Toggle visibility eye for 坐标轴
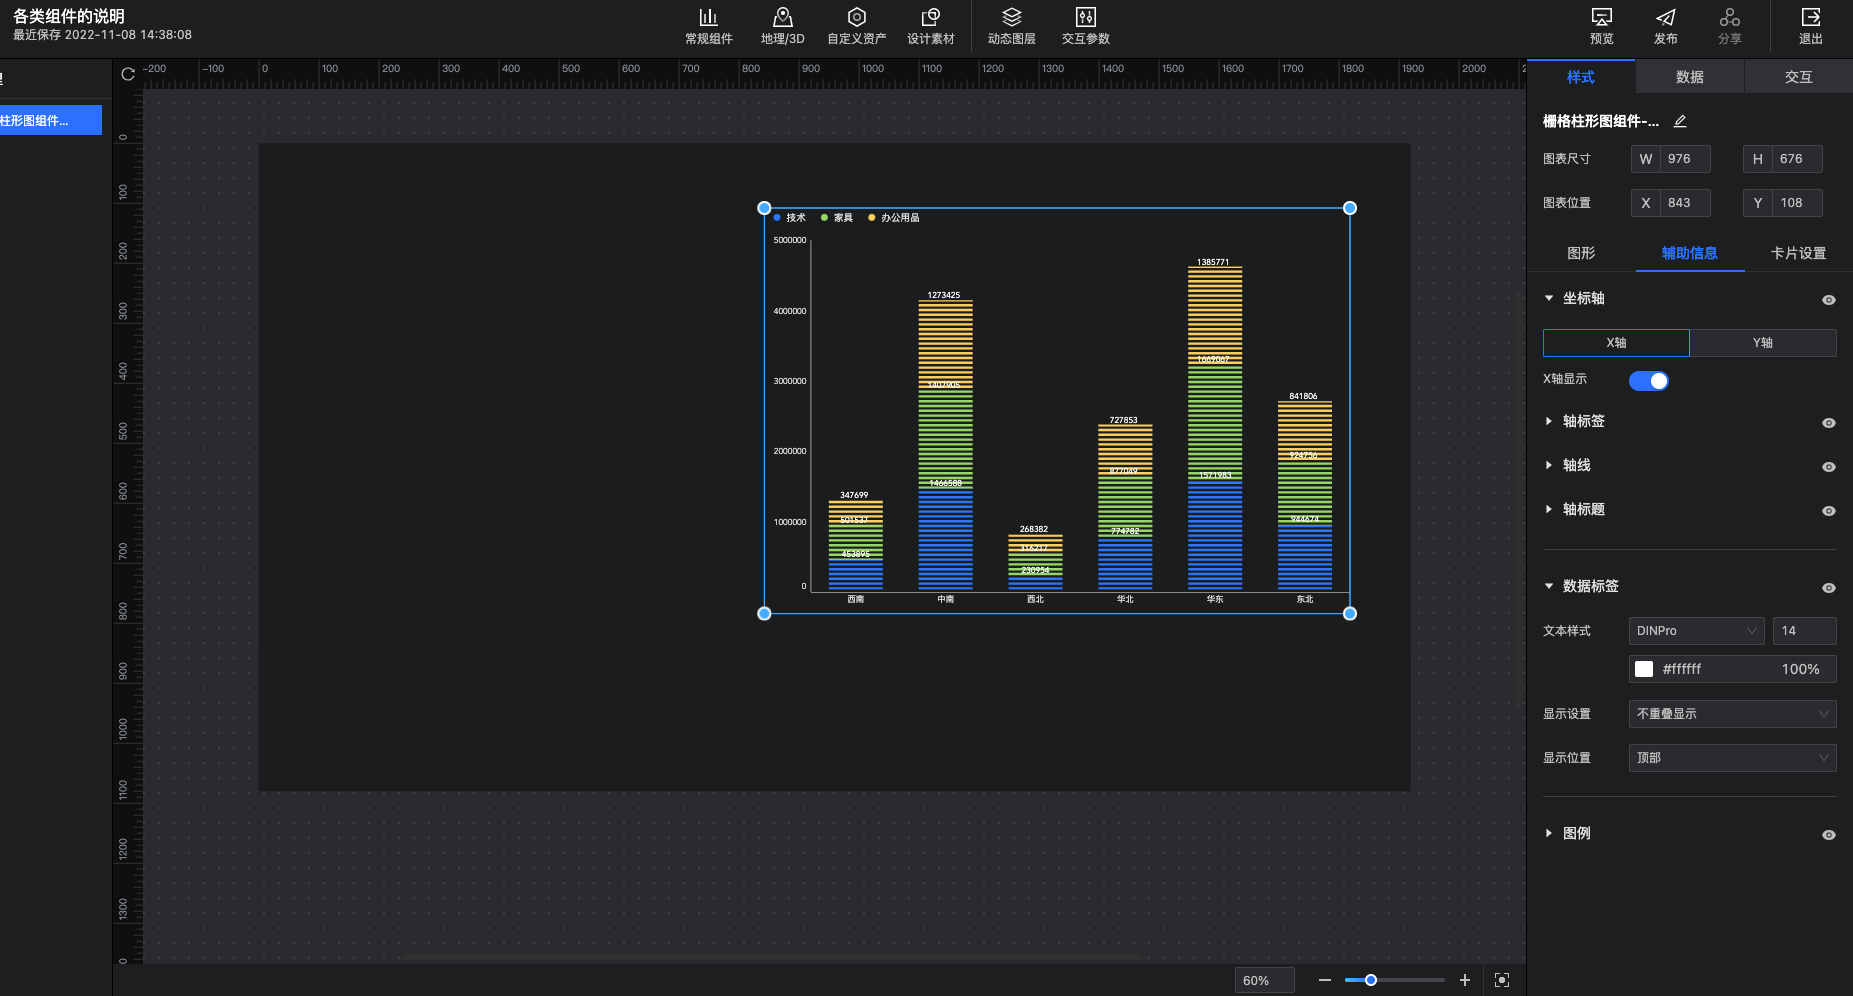Image resolution: width=1853 pixels, height=996 pixels. 1828,299
